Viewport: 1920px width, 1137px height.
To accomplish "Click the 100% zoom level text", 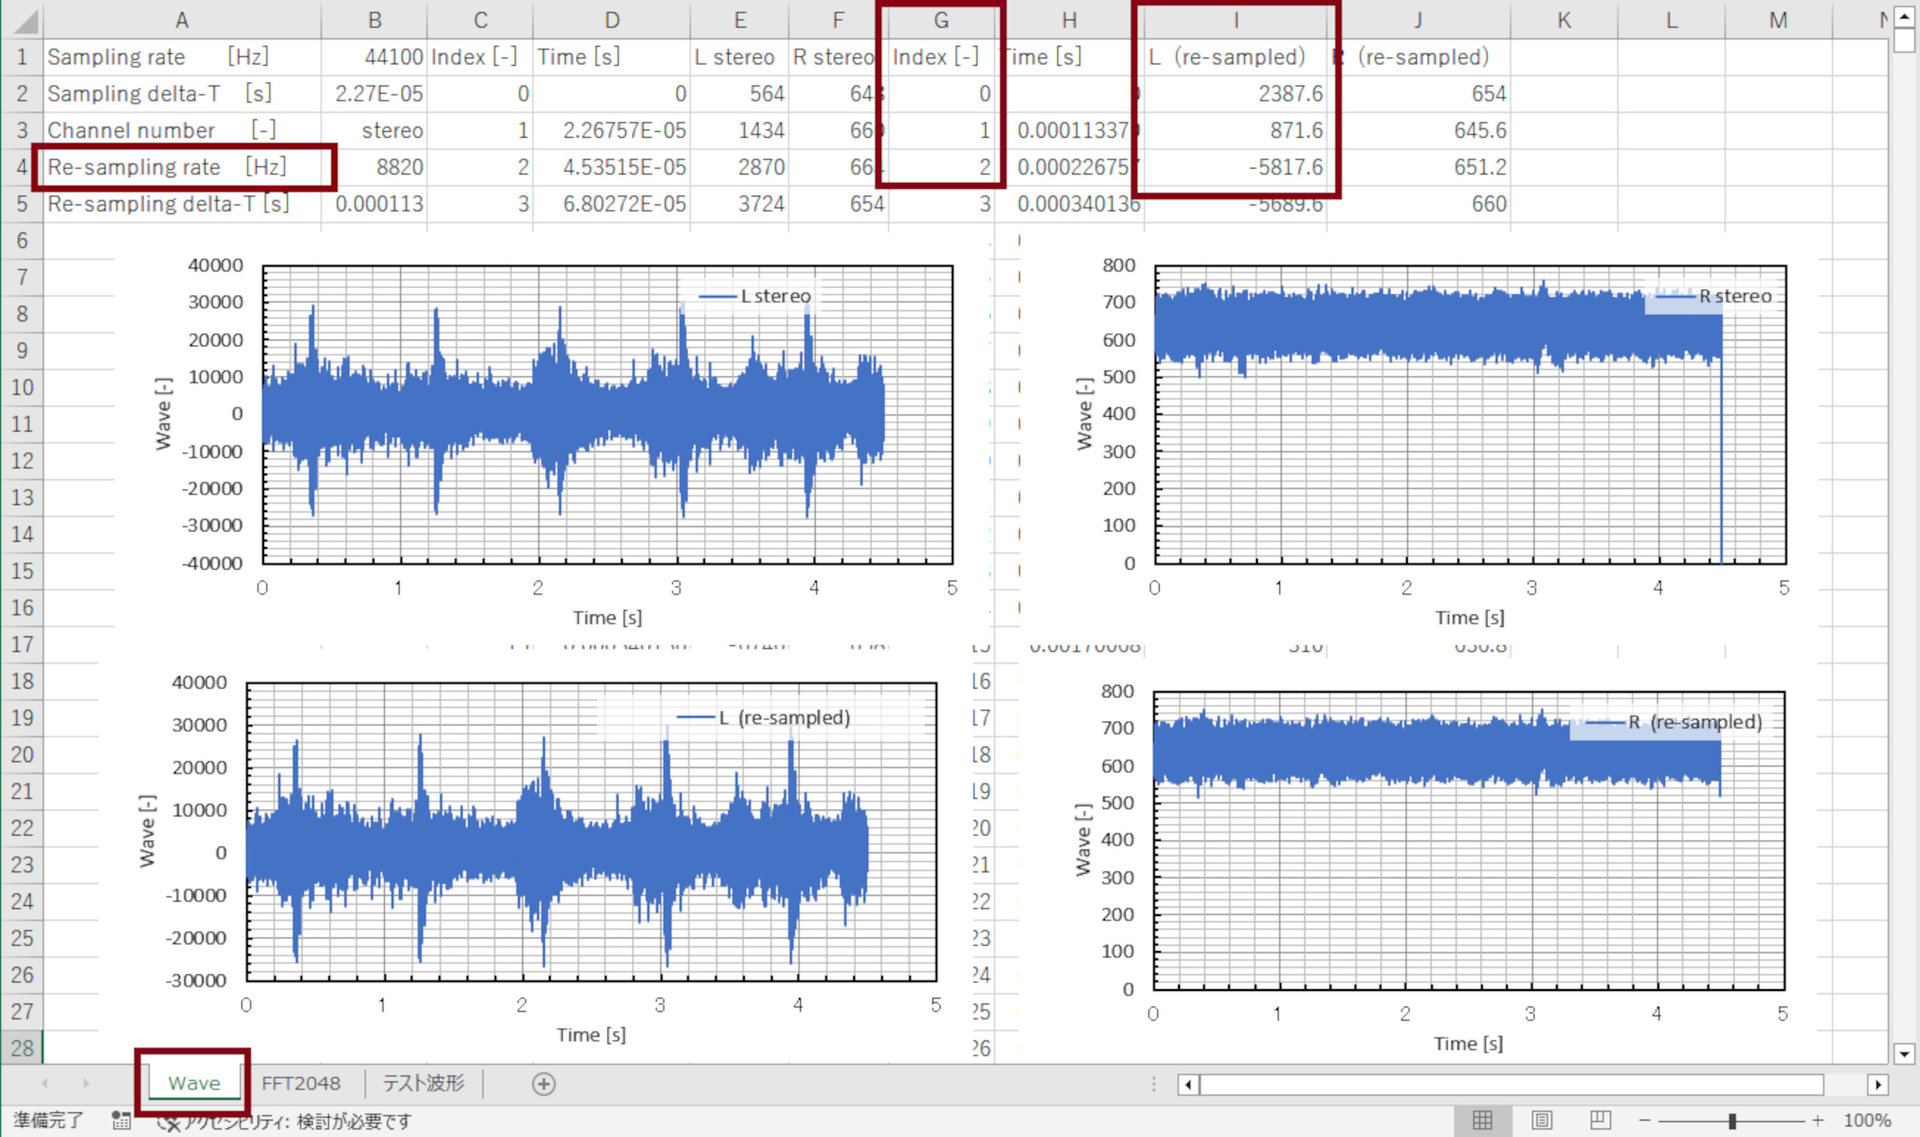I will (x=1867, y=1120).
